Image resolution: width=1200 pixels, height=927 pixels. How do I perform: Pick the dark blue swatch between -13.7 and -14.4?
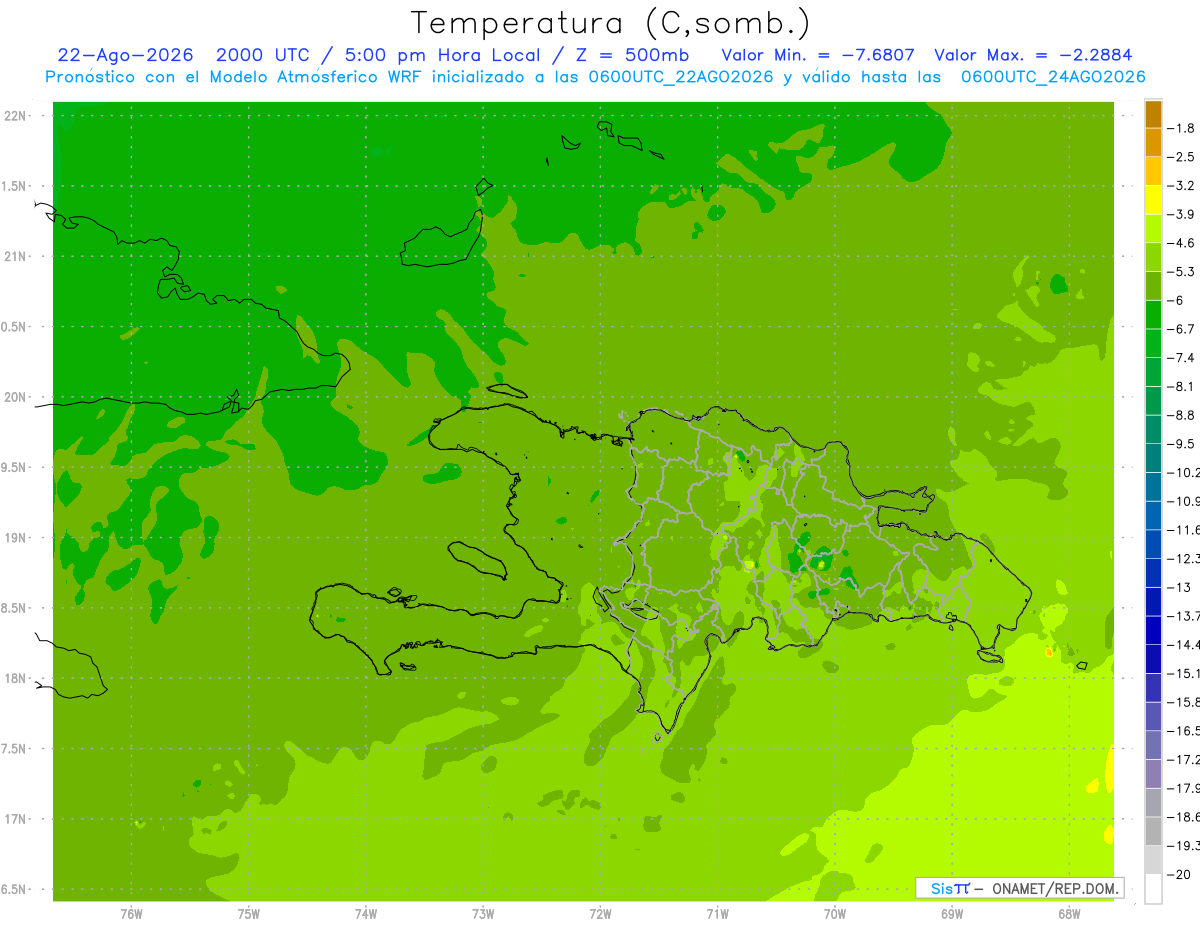coord(1153,630)
